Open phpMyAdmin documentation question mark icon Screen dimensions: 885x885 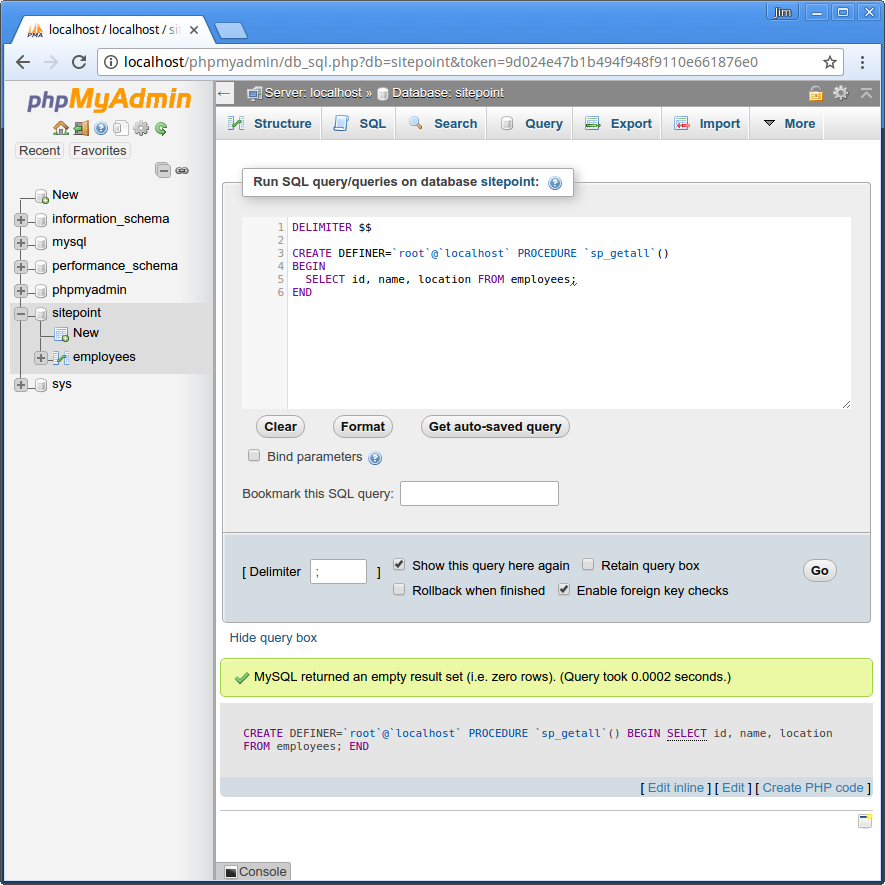100,128
